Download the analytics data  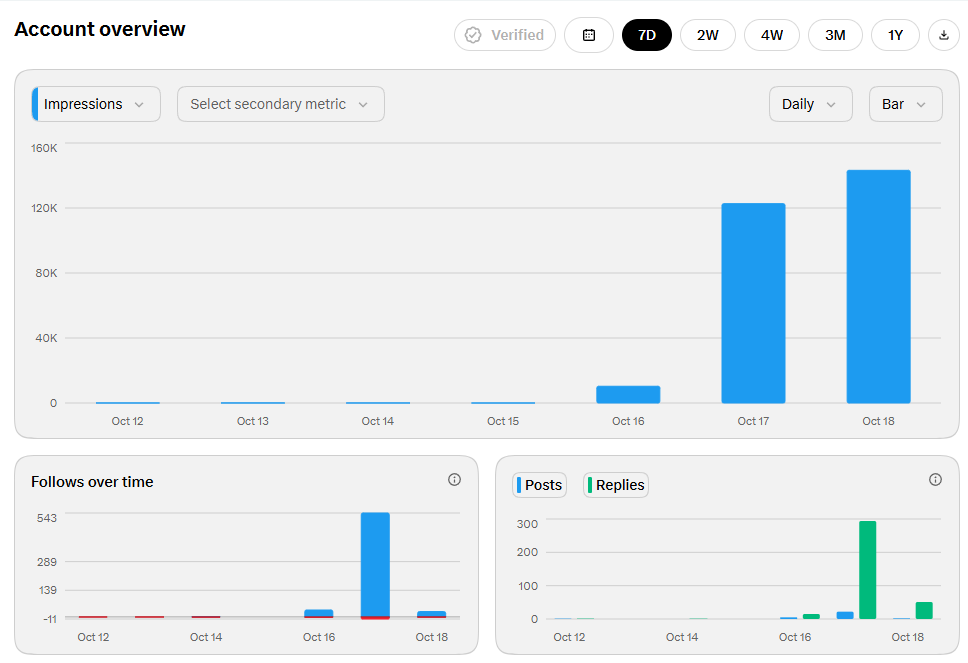[943, 35]
